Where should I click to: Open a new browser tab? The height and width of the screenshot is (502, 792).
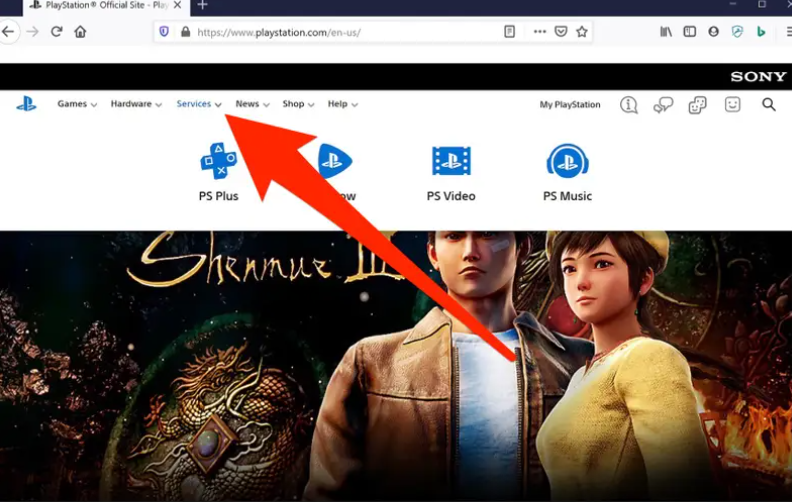203,5
